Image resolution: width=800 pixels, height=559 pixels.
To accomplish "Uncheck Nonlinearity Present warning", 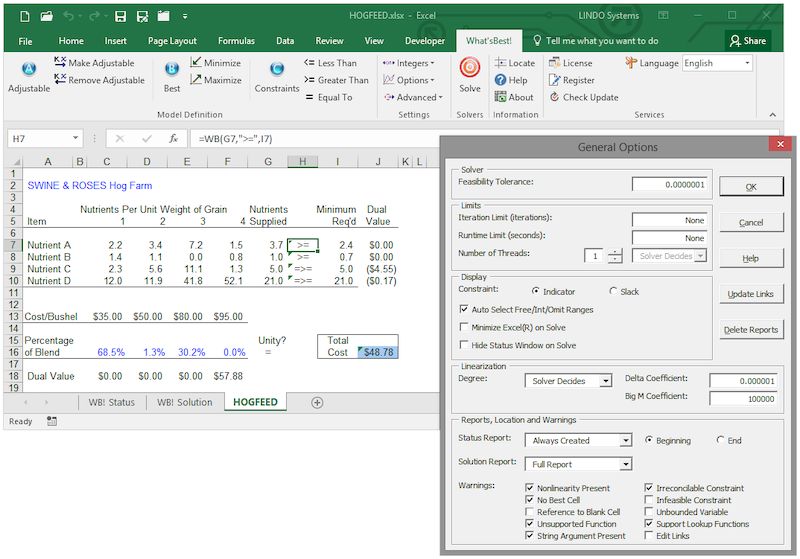I will click(x=530, y=488).
